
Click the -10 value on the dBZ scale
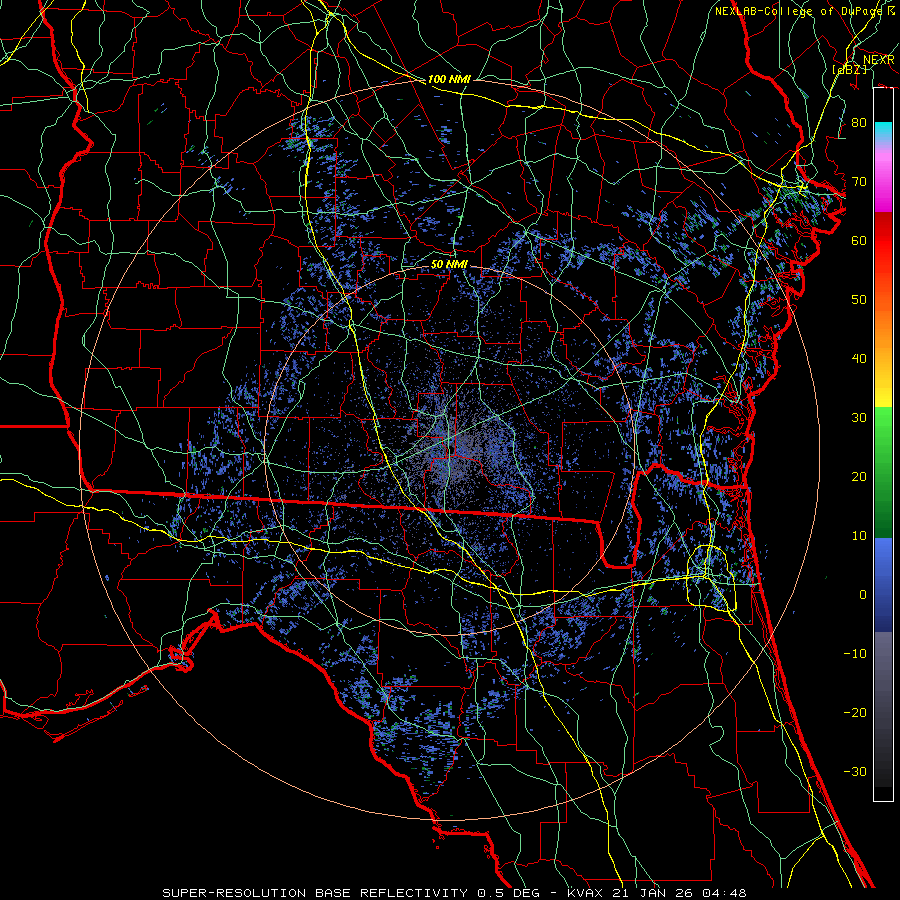click(x=855, y=653)
